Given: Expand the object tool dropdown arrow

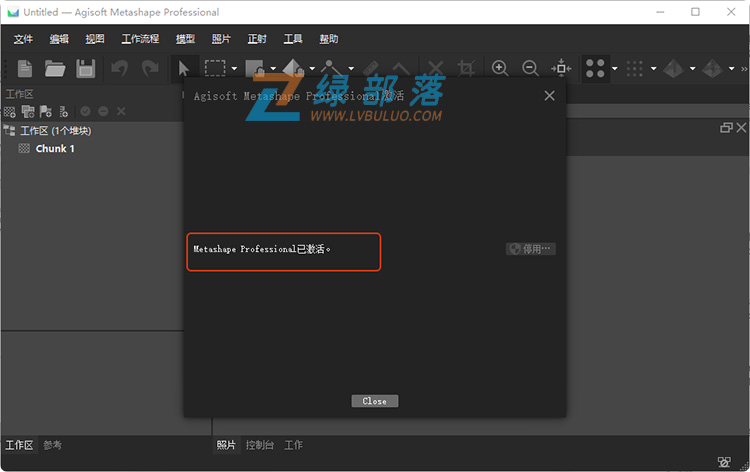Looking at the screenshot, I should tap(312, 68).
